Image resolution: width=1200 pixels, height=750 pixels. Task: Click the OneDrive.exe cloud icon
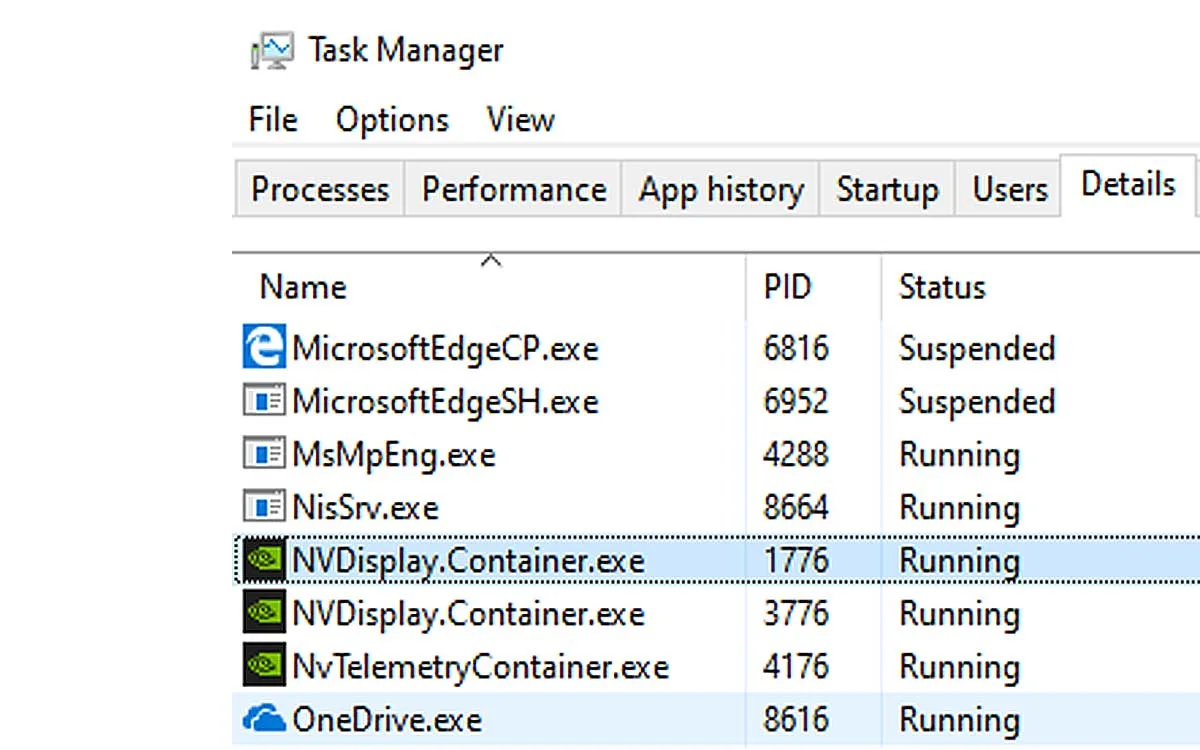264,719
